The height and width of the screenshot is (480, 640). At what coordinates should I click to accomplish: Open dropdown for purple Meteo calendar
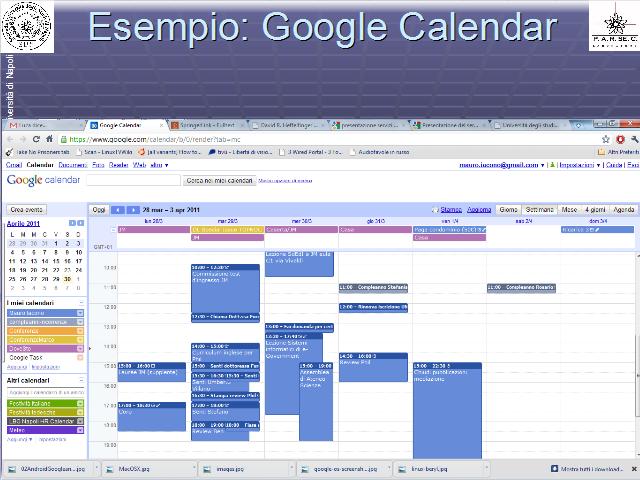click(x=80, y=430)
